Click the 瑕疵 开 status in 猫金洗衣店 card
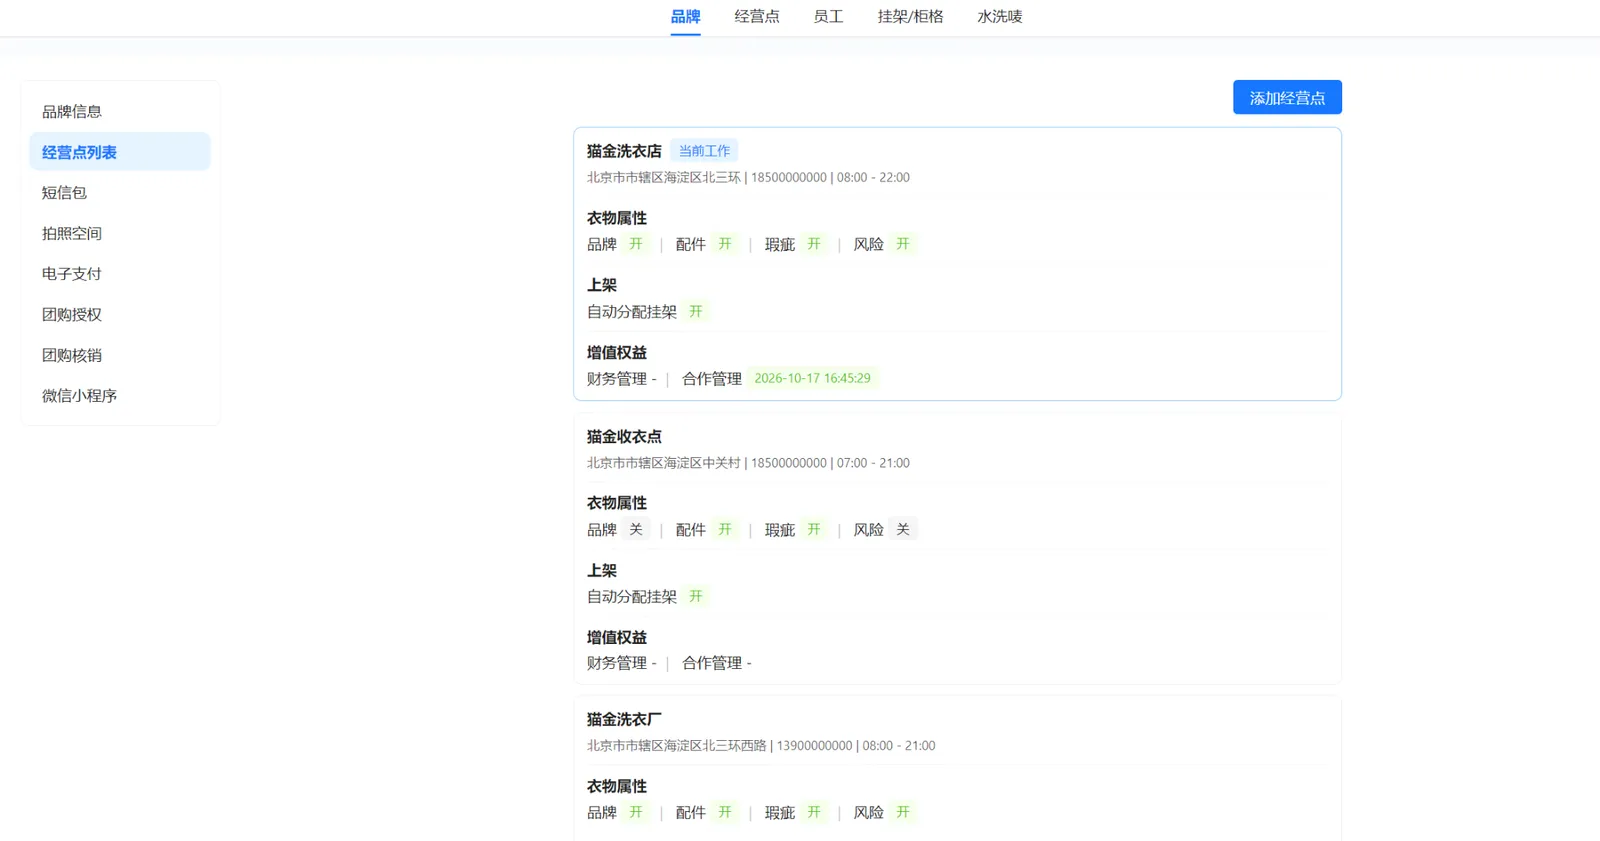Viewport: 1600px width, 841px height. (x=814, y=244)
